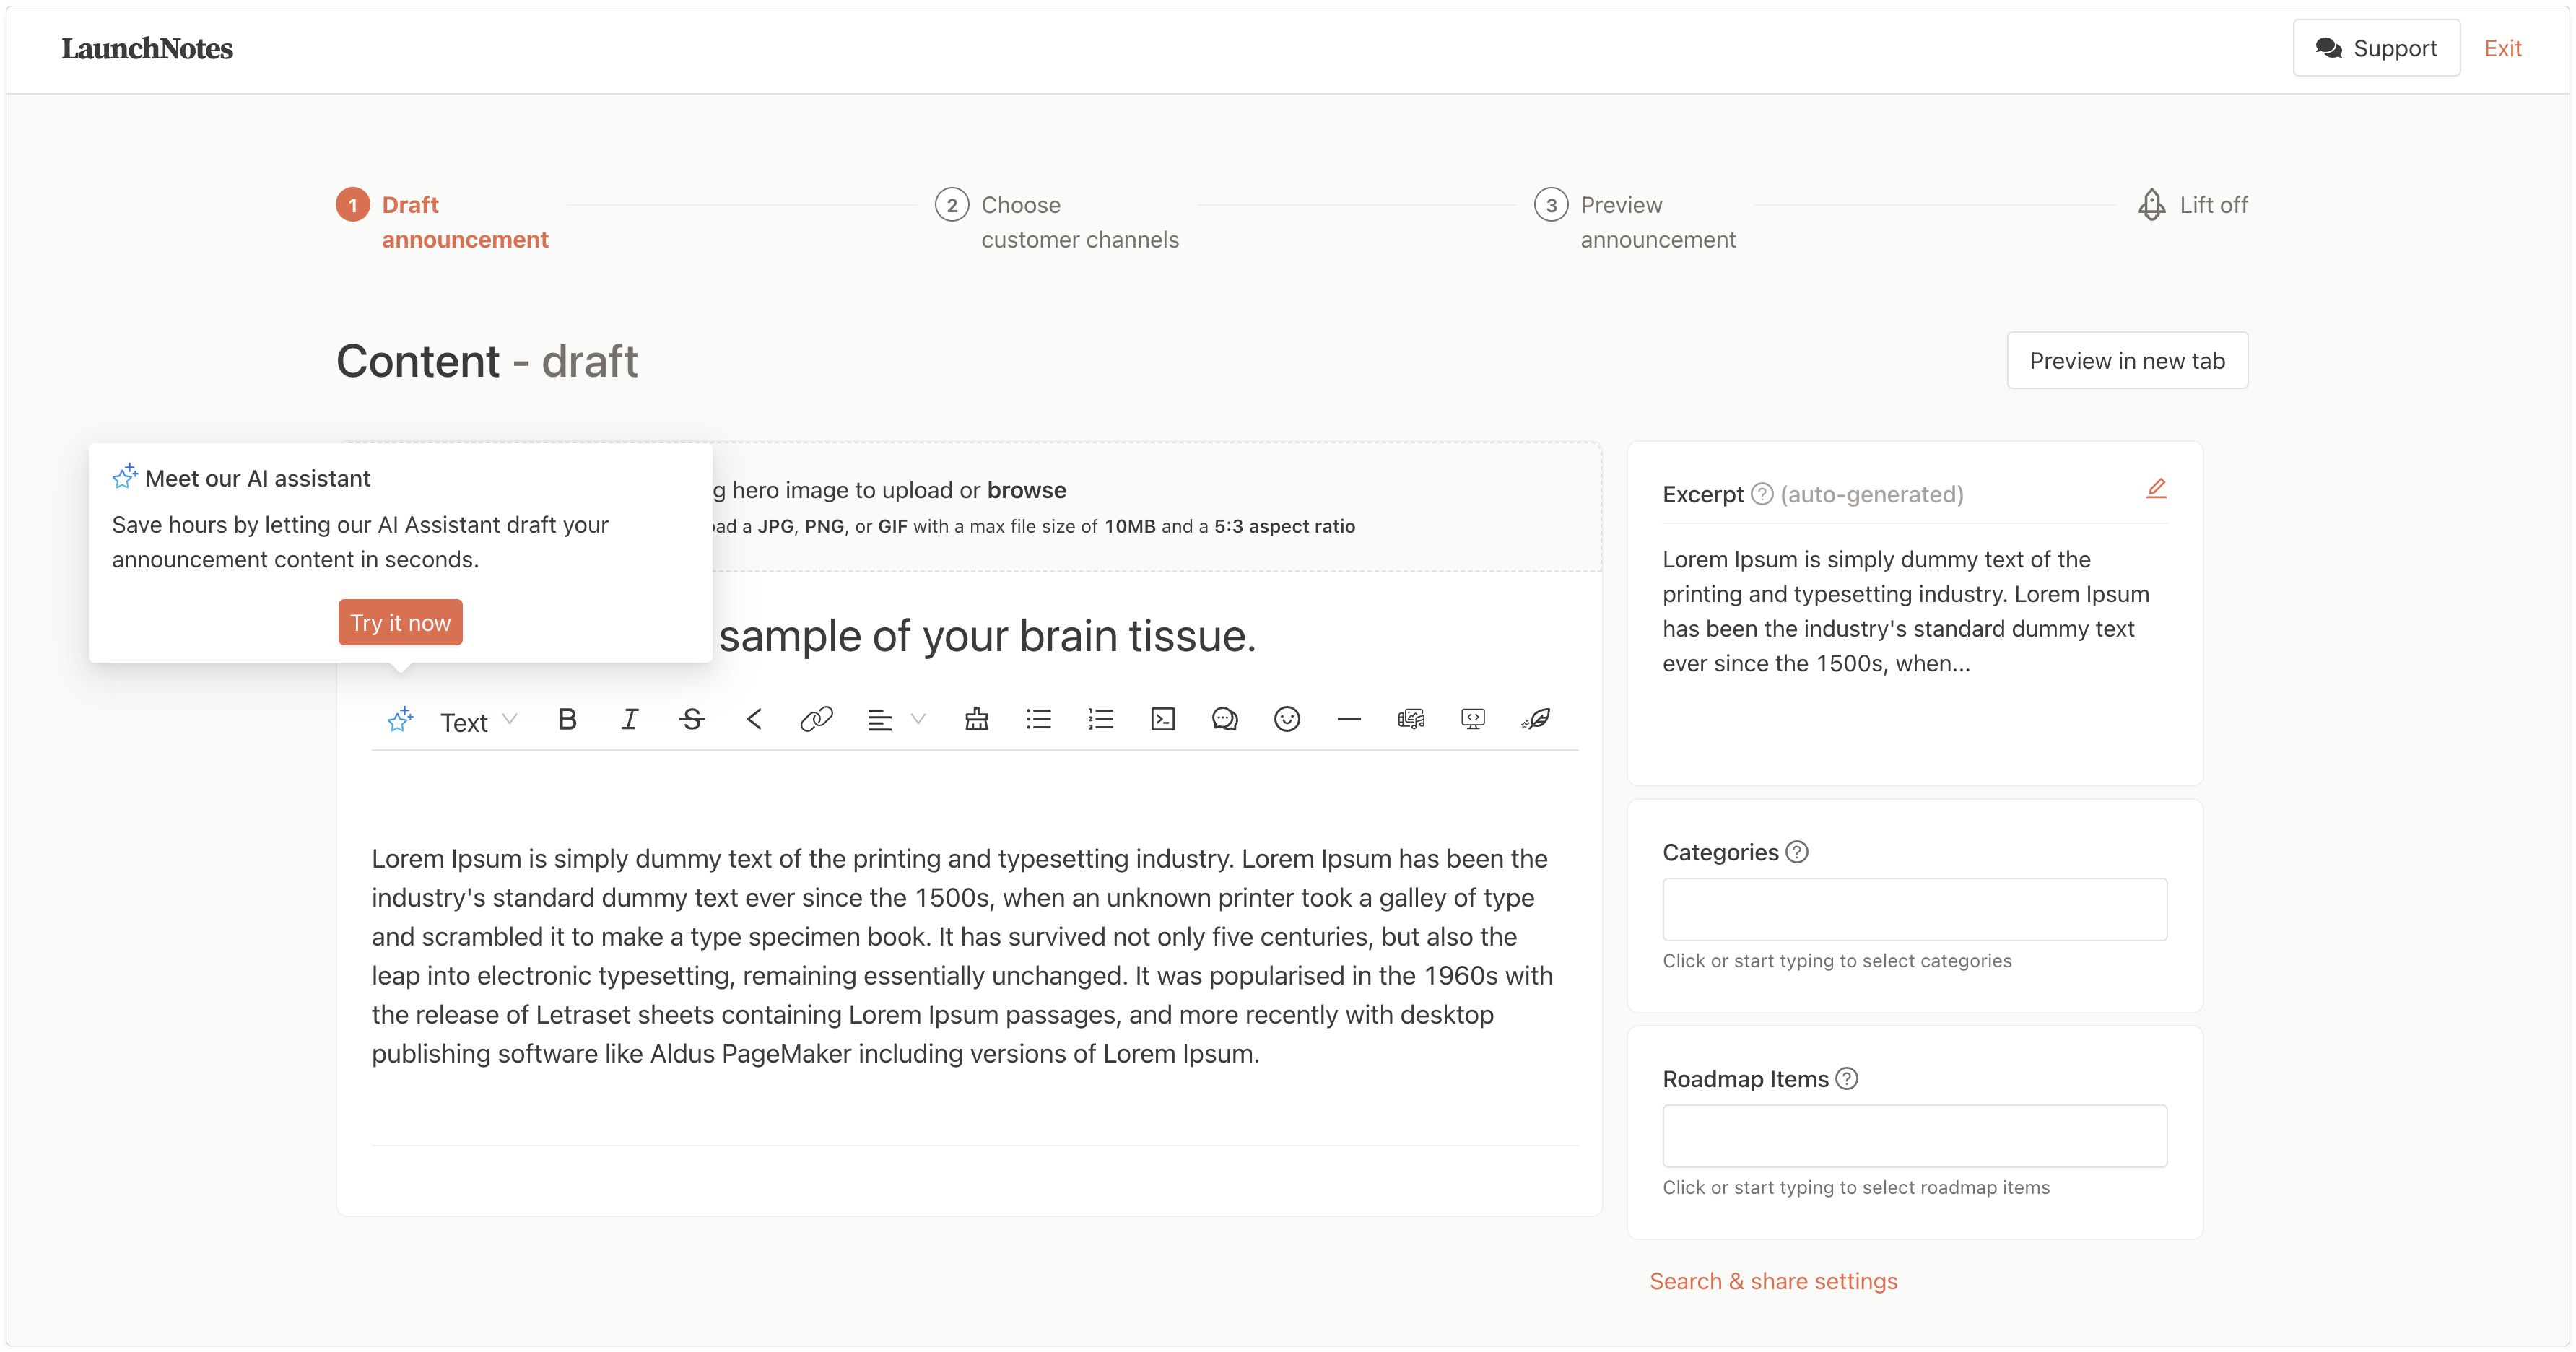Go to step 1 Draft announcement

(x=442, y=222)
